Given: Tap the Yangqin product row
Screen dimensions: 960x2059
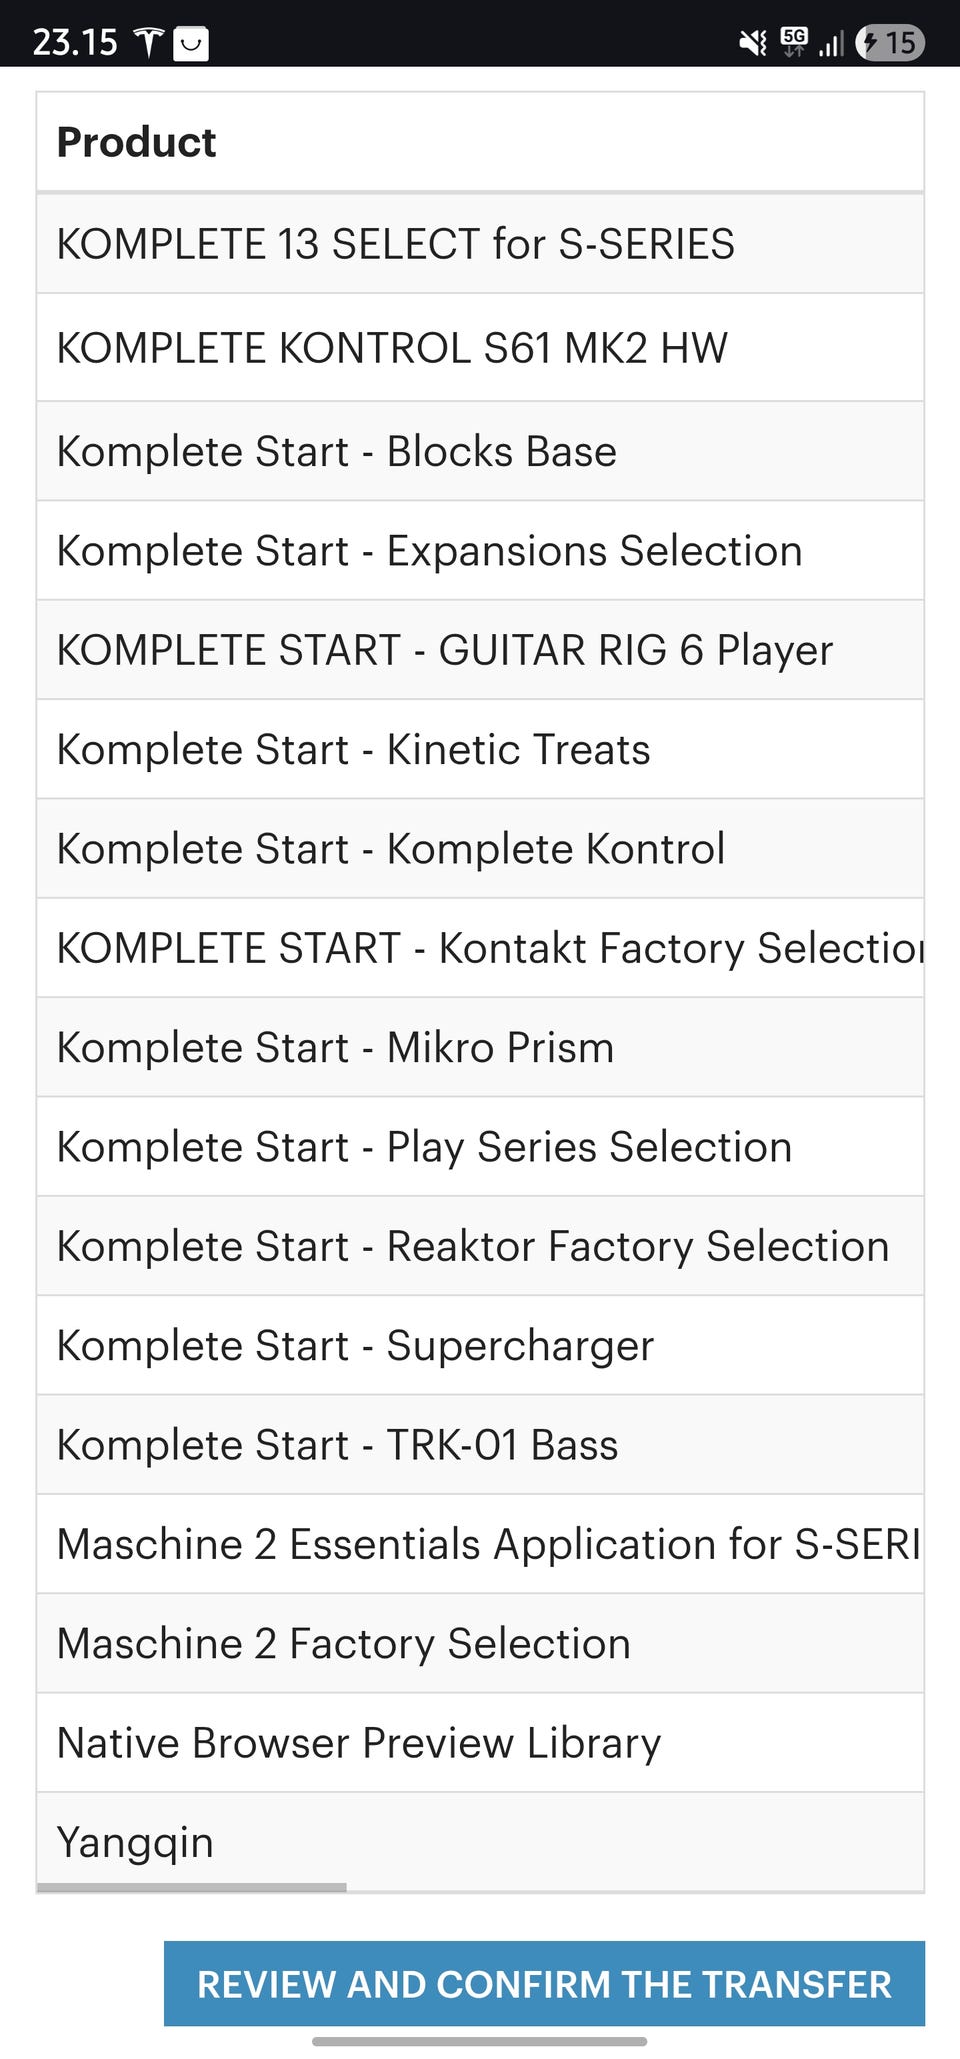Looking at the screenshot, I should 135,1841.
